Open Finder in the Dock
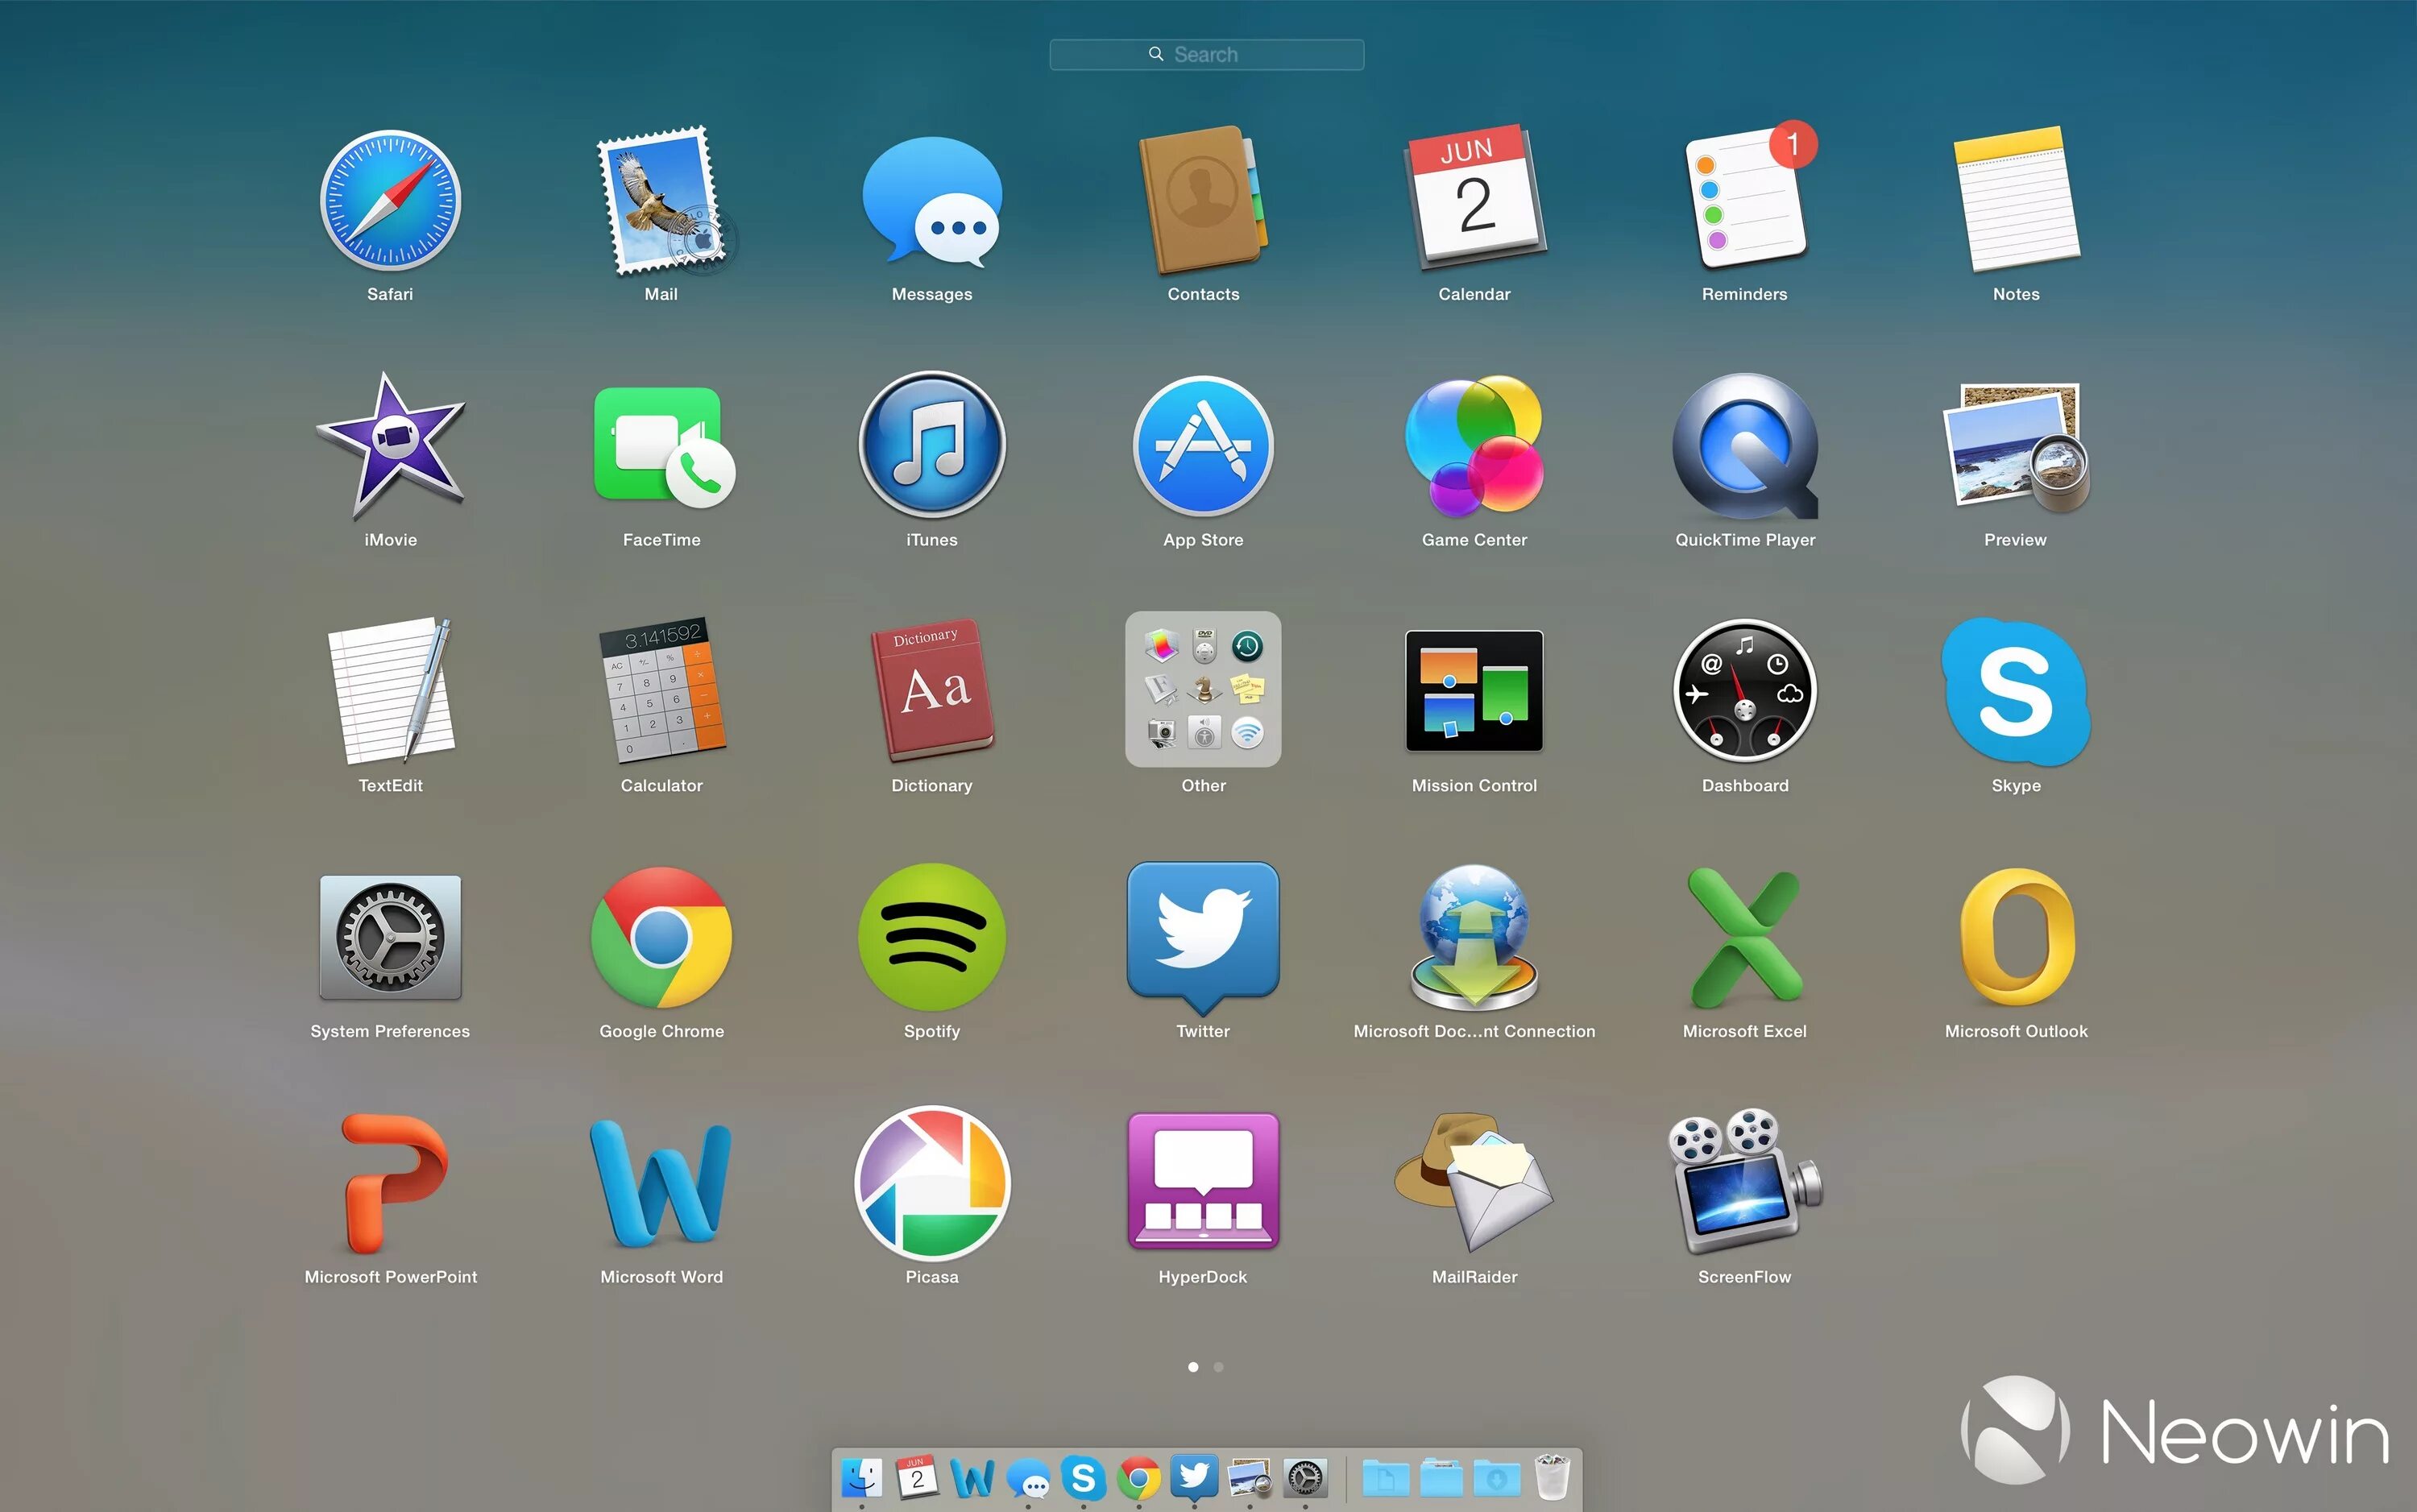This screenshot has width=2417, height=1512. [x=861, y=1478]
